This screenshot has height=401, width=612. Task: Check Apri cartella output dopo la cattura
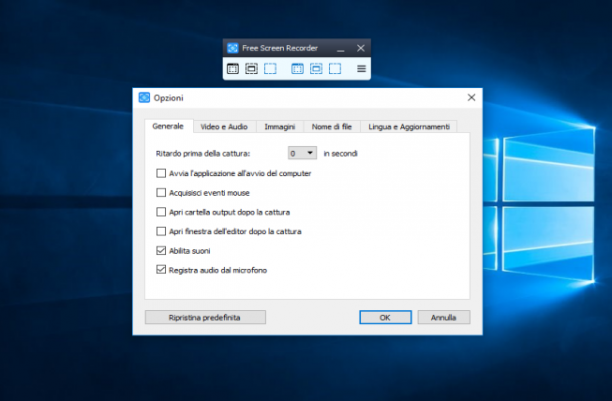click(161, 212)
